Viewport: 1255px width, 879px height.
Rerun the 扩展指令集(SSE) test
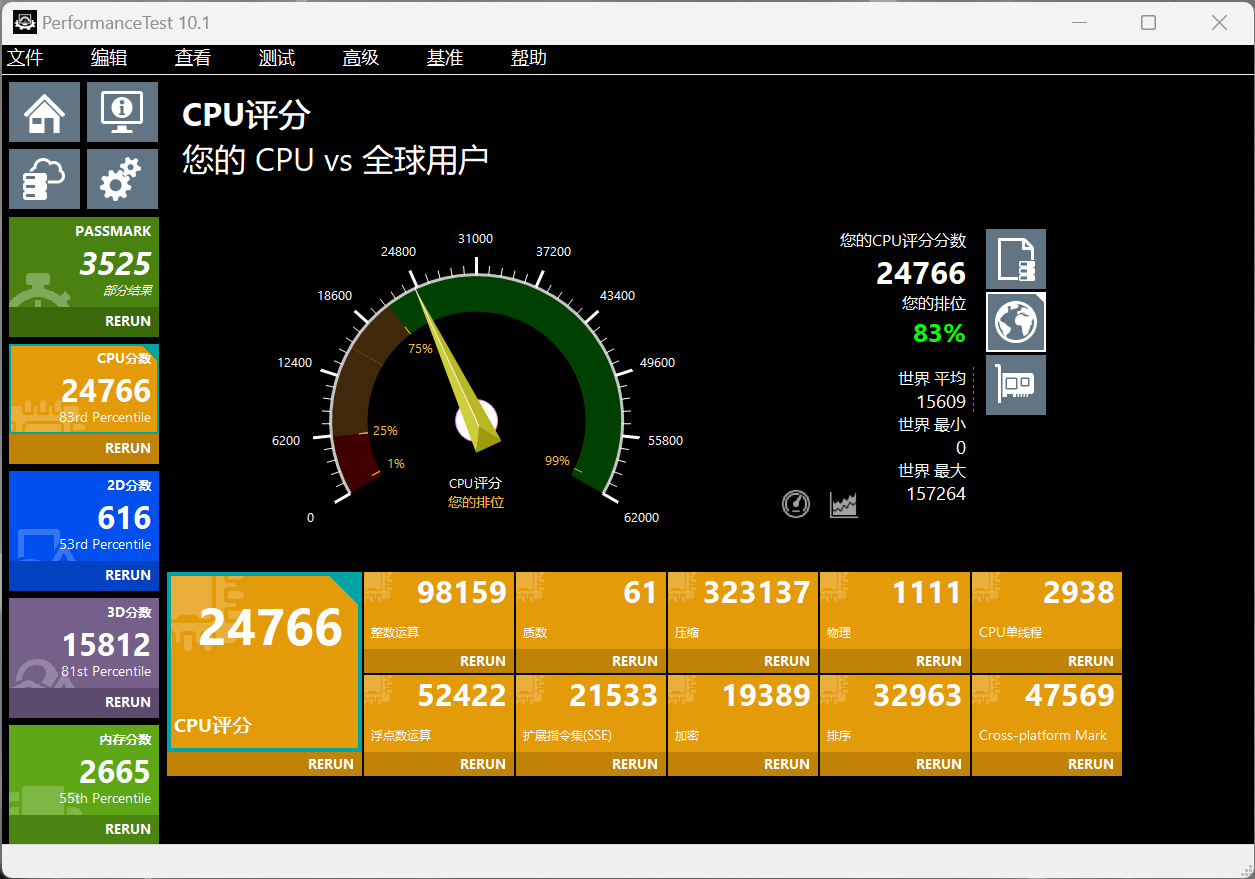635,765
